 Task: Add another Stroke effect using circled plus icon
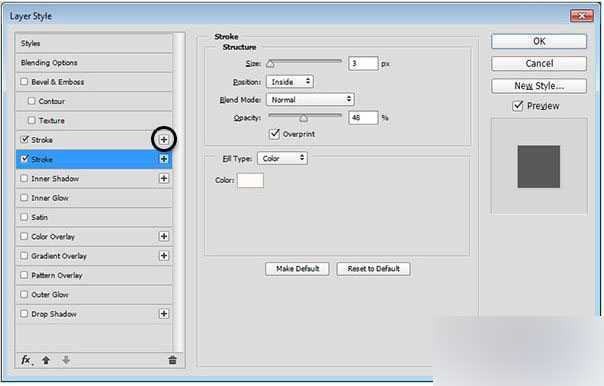[x=164, y=139]
